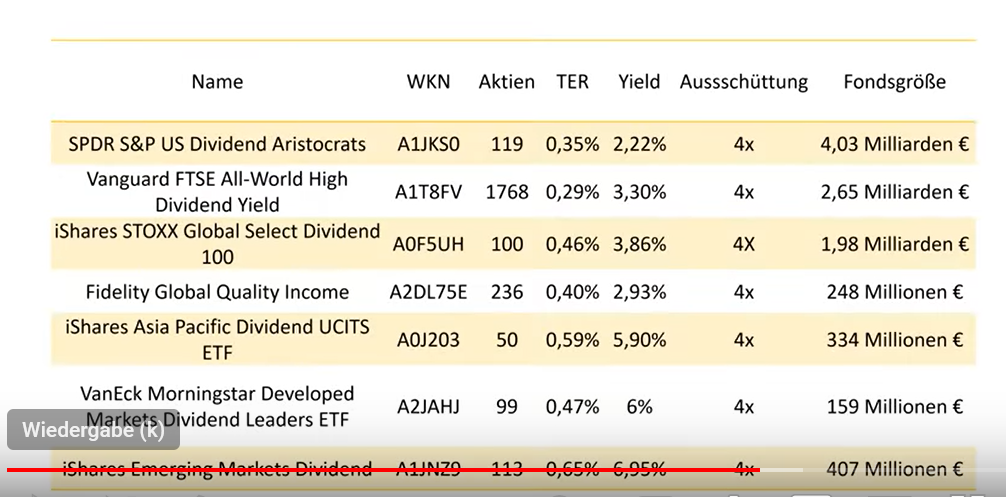Select the TER value '0,35%'

tap(572, 144)
